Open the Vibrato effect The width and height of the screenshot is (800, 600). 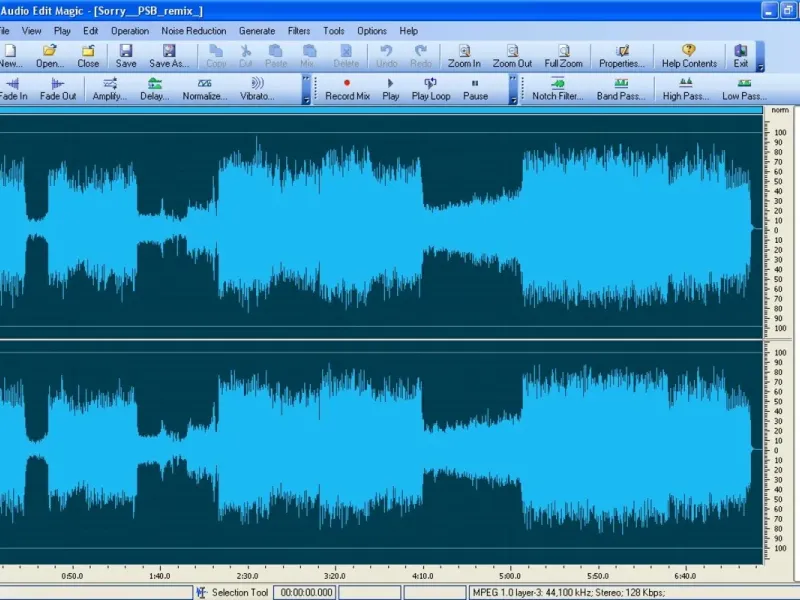pos(257,89)
